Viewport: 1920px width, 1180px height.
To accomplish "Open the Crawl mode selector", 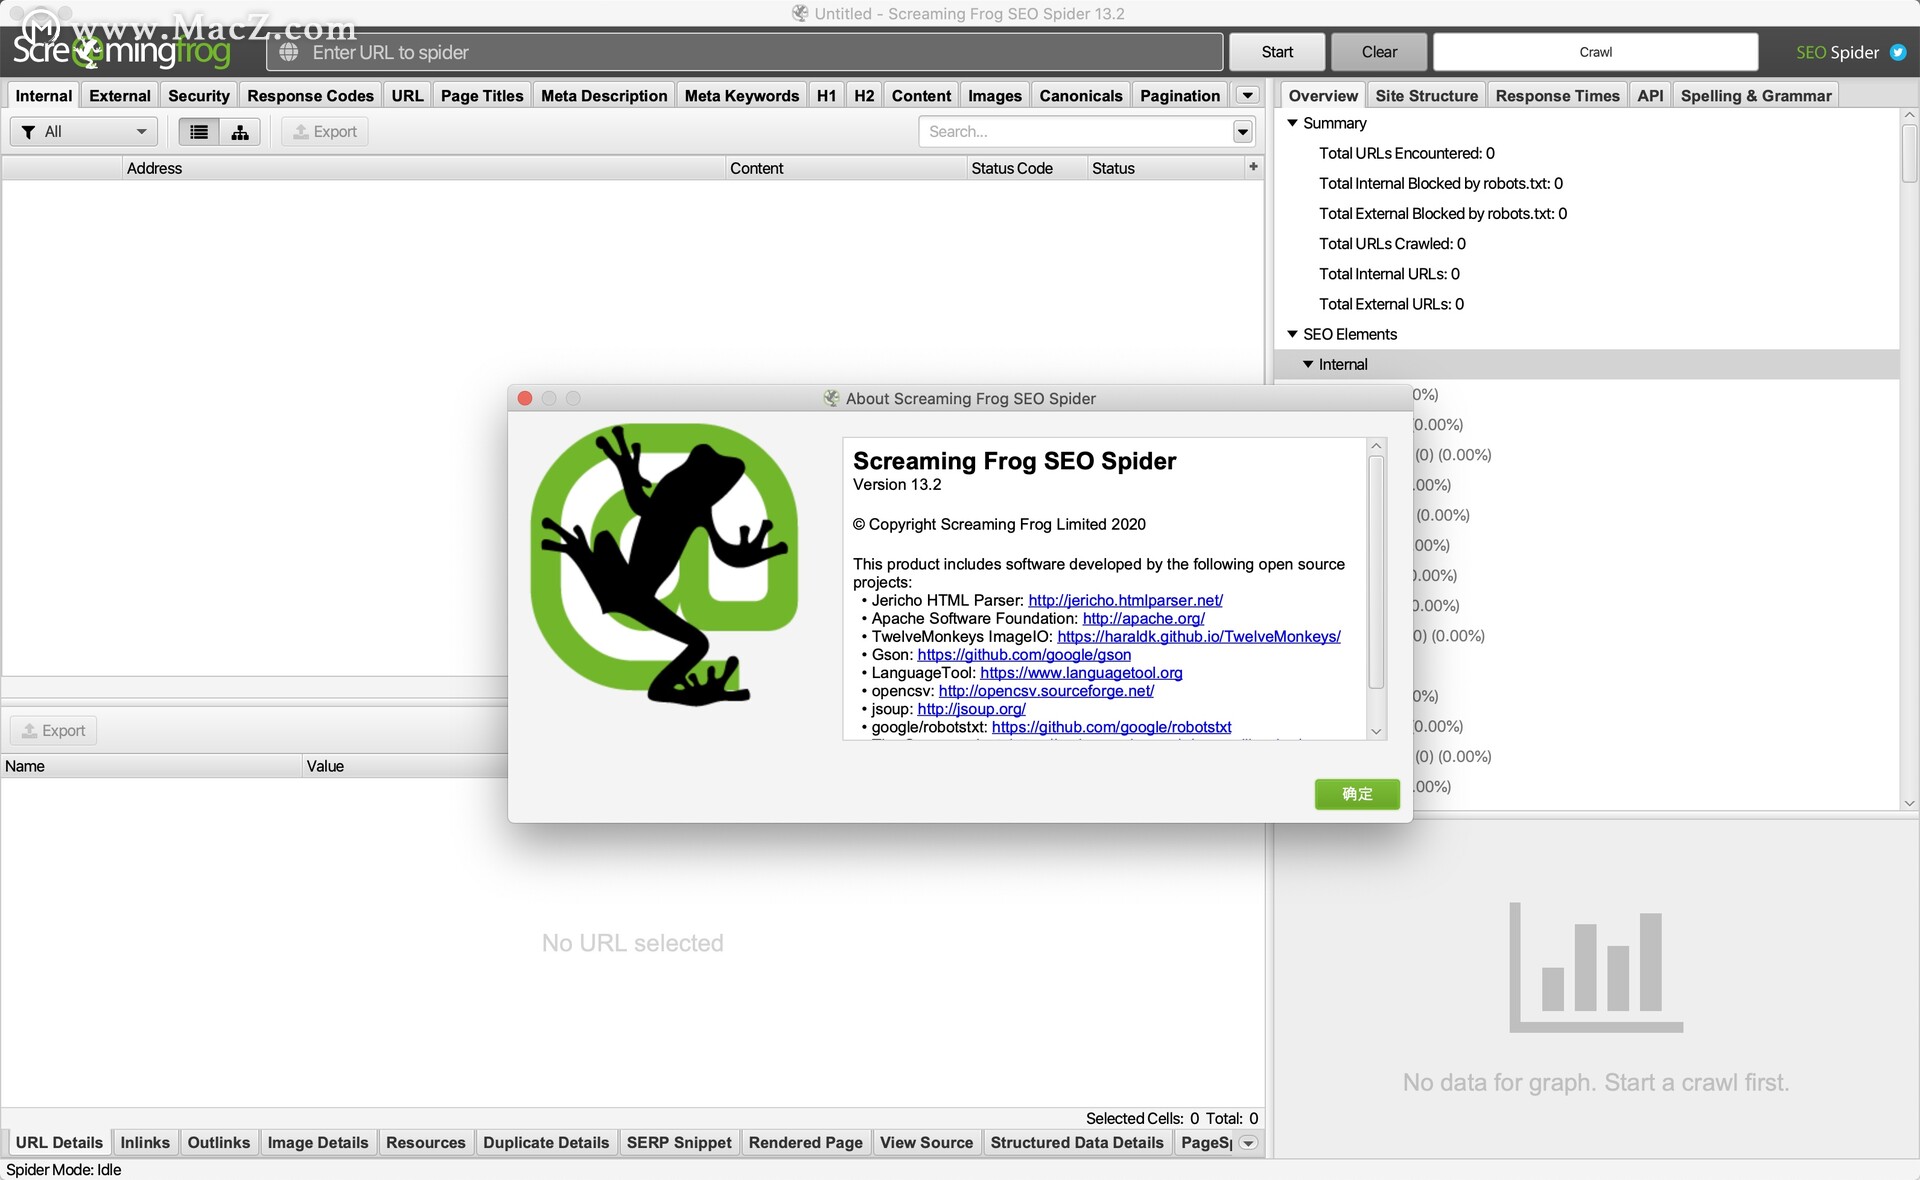I will 1595,52.
